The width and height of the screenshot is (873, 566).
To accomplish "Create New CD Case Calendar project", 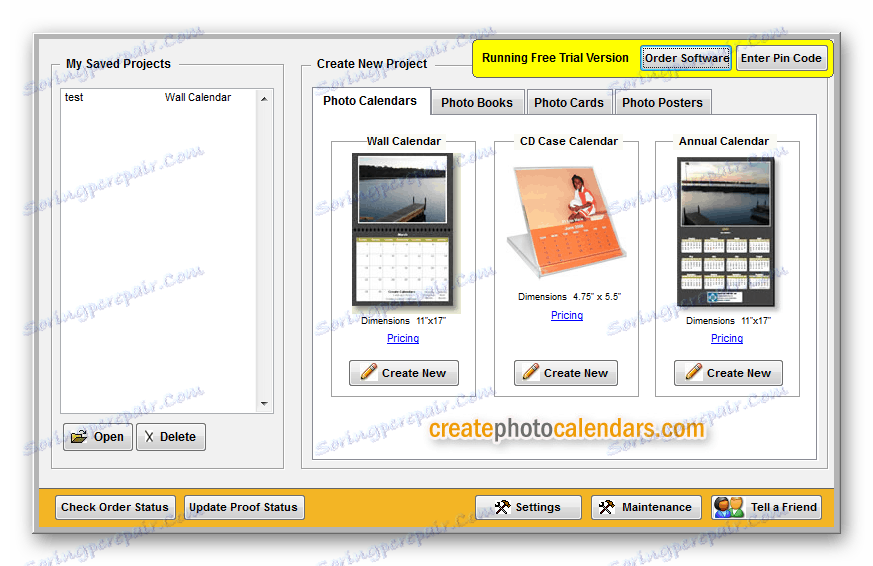I will [566, 373].
